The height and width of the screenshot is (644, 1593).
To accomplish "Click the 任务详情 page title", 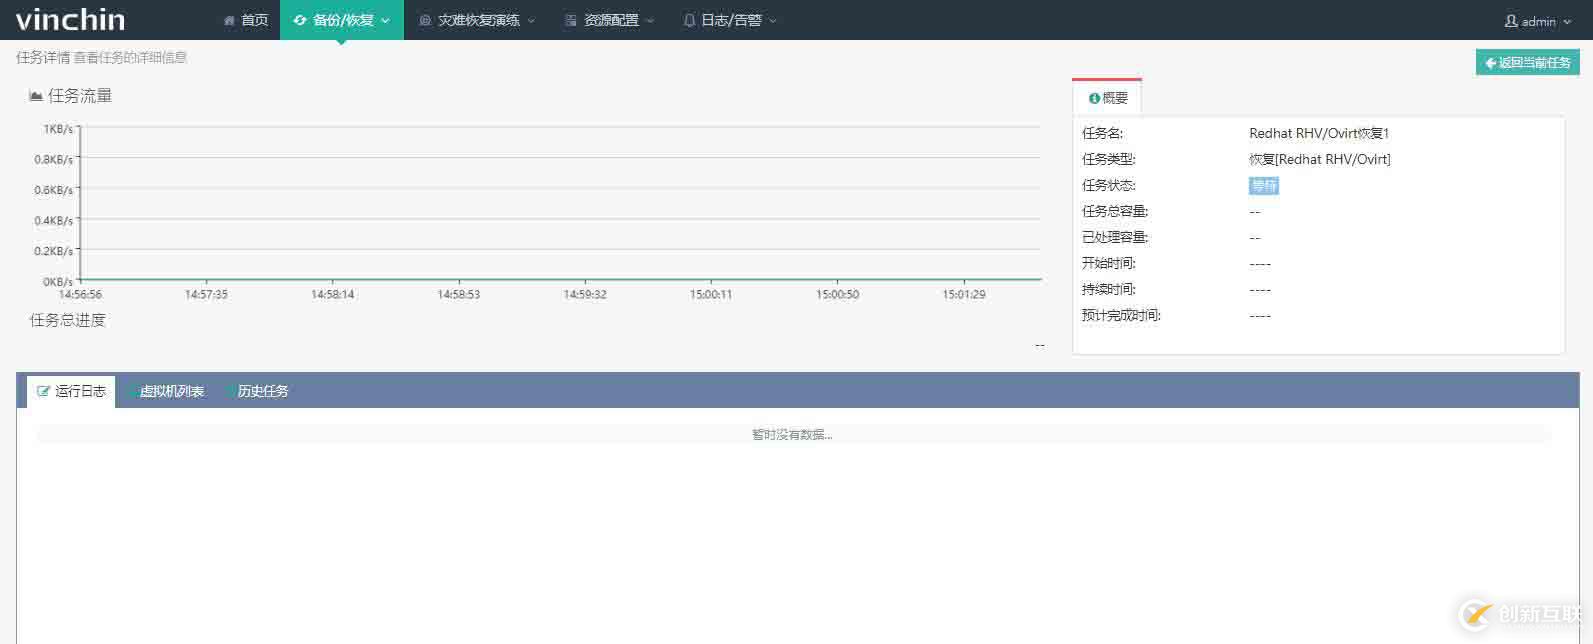I will coord(43,57).
